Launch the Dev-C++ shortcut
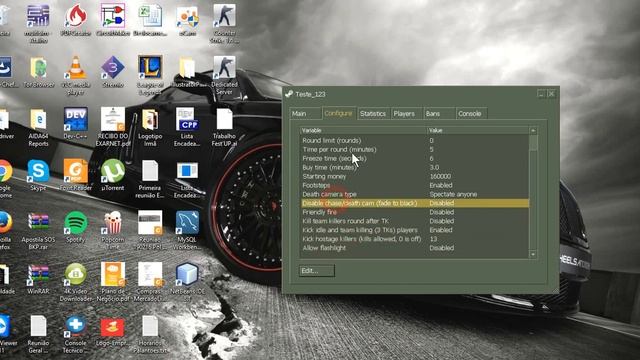 [x=76, y=123]
